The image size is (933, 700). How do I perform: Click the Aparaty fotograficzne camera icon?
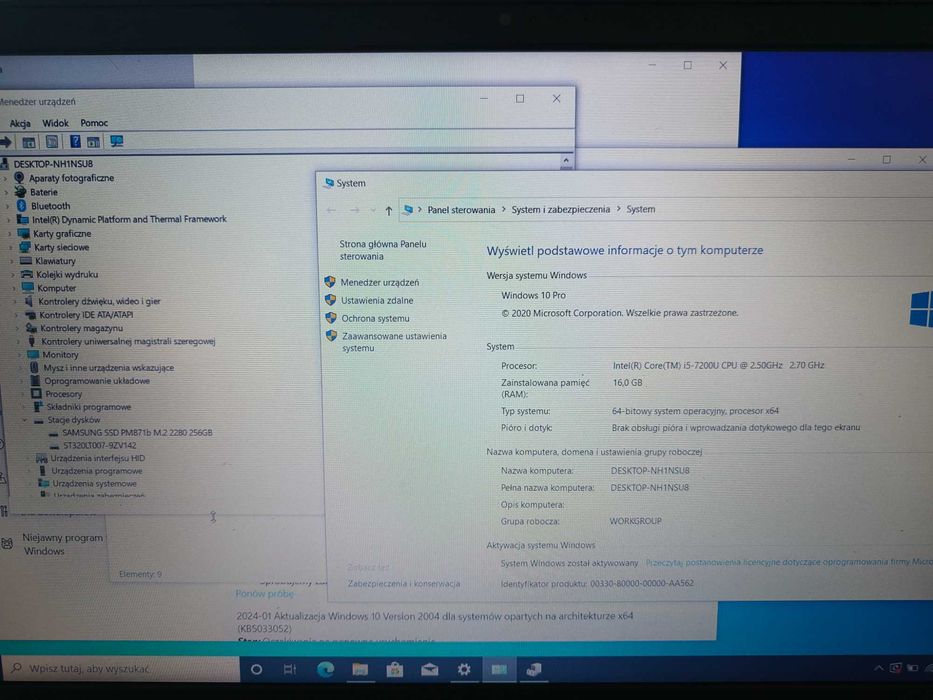pyautogui.click(x=20, y=177)
